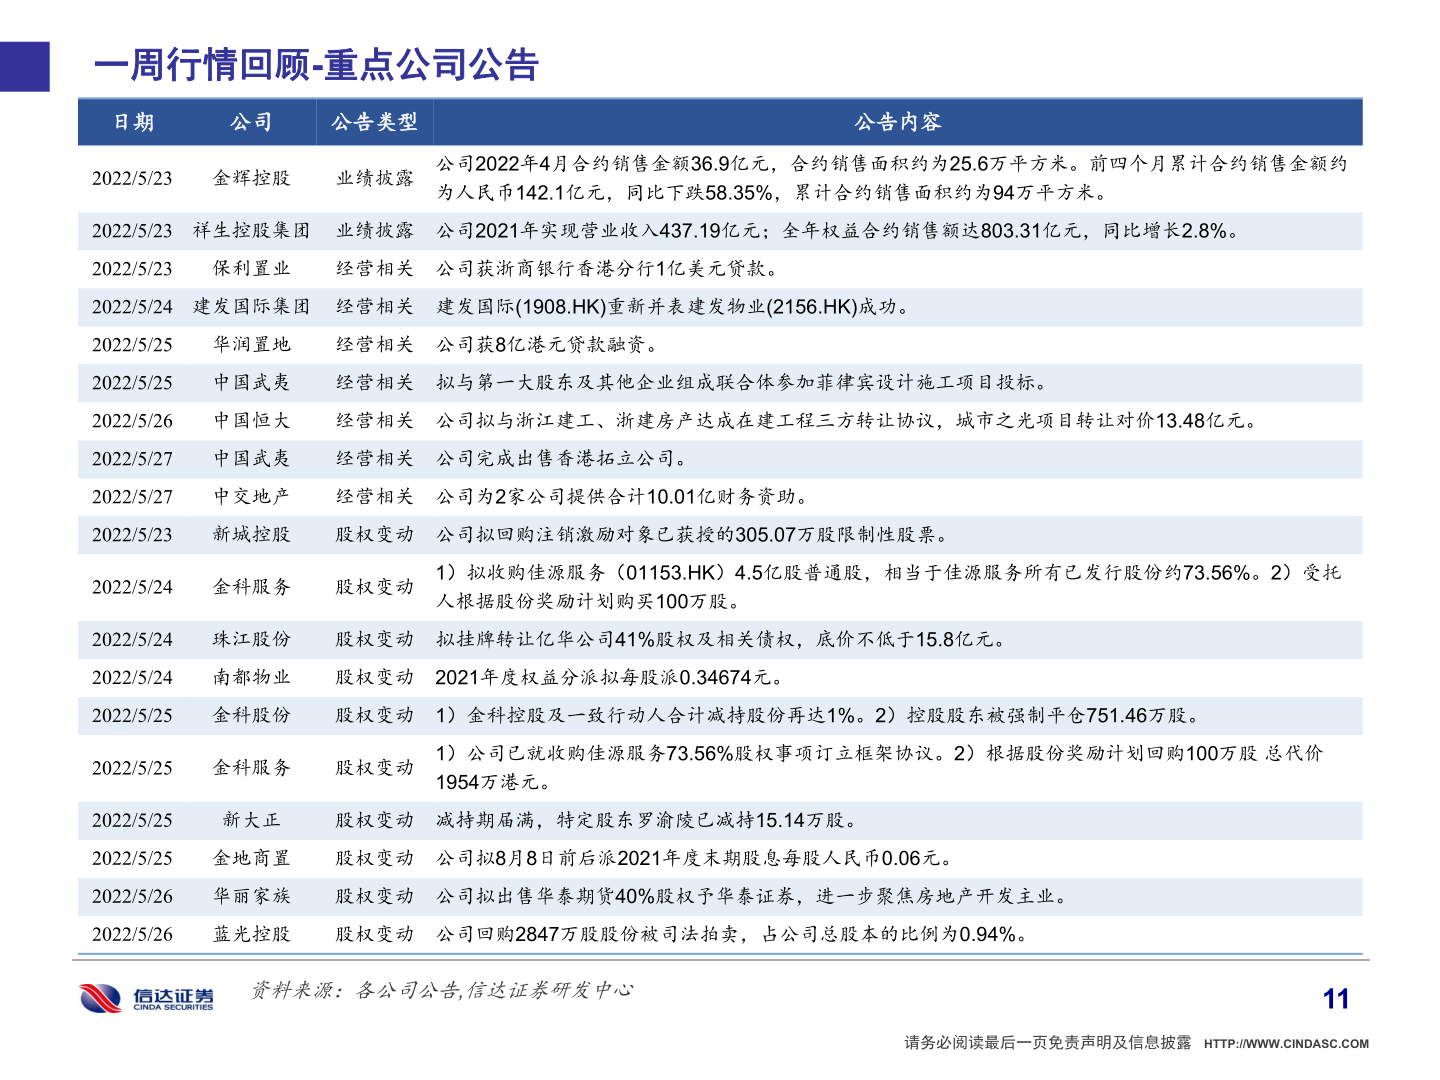Image resolution: width=1440 pixels, height=1080 pixels.
Task: Click text about 罗渝陵 减持15.14万股
Action: coord(648,821)
